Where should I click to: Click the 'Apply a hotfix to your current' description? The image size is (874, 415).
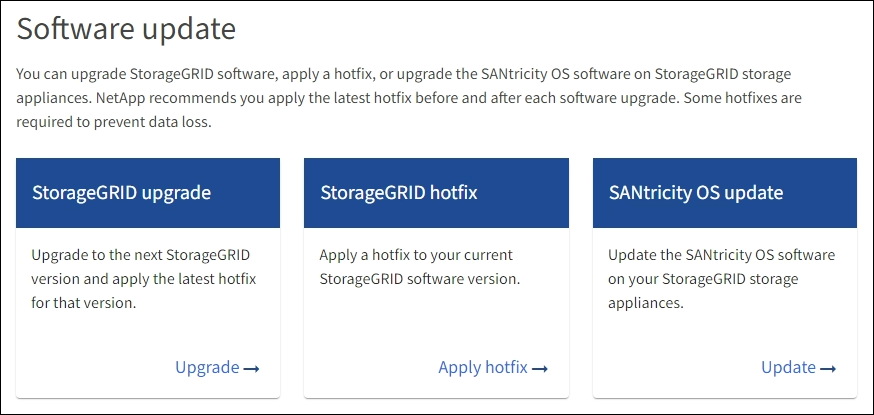click(416, 255)
